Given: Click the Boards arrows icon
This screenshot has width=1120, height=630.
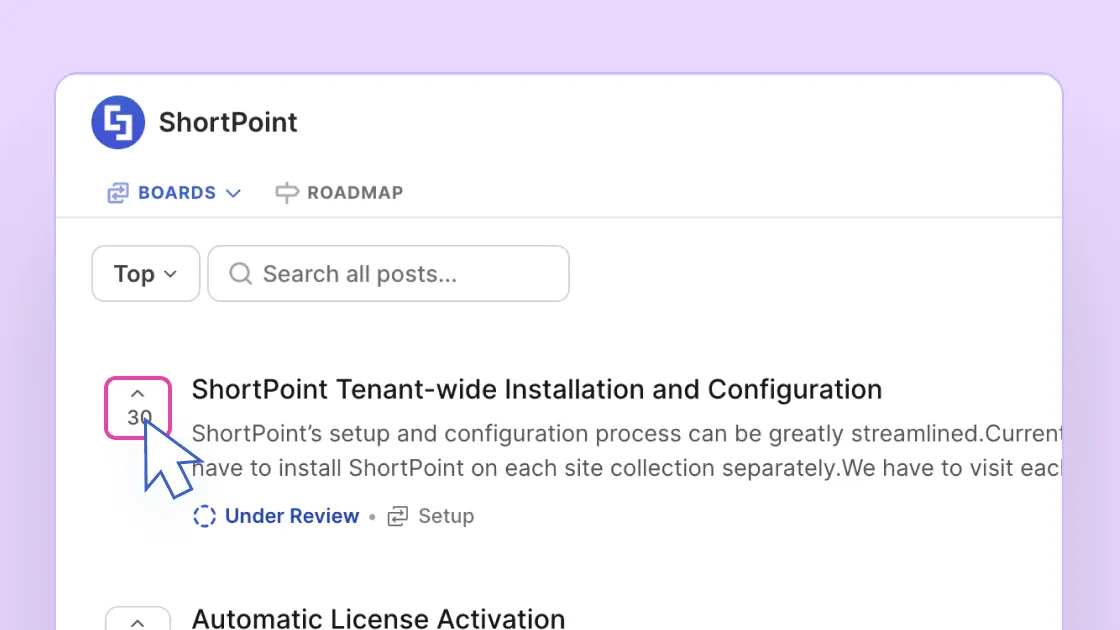Looking at the screenshot, I should [x=118, y=193].
